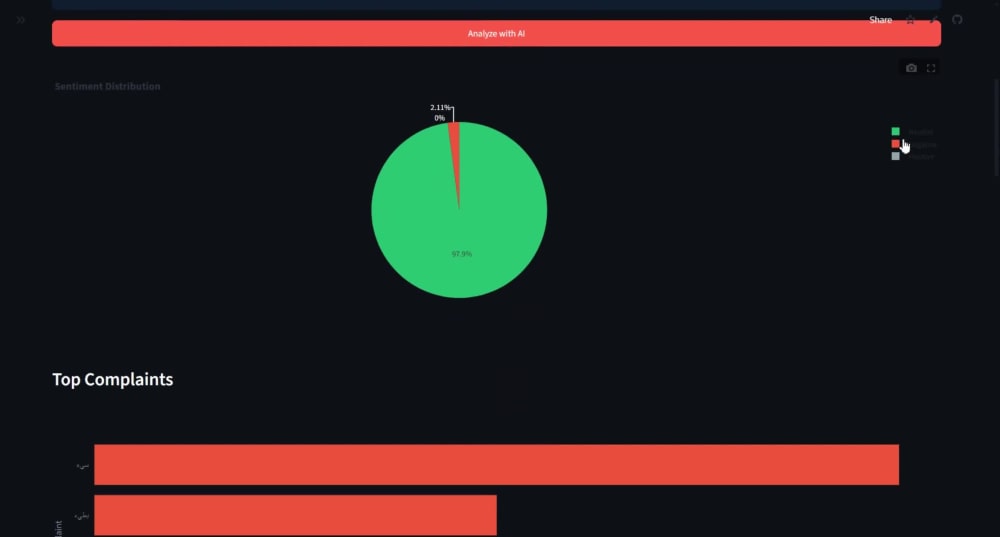The width and height of the screenshot is (1000, 537).
Task: Open the Share option in the header
Action: coord(880,20)
